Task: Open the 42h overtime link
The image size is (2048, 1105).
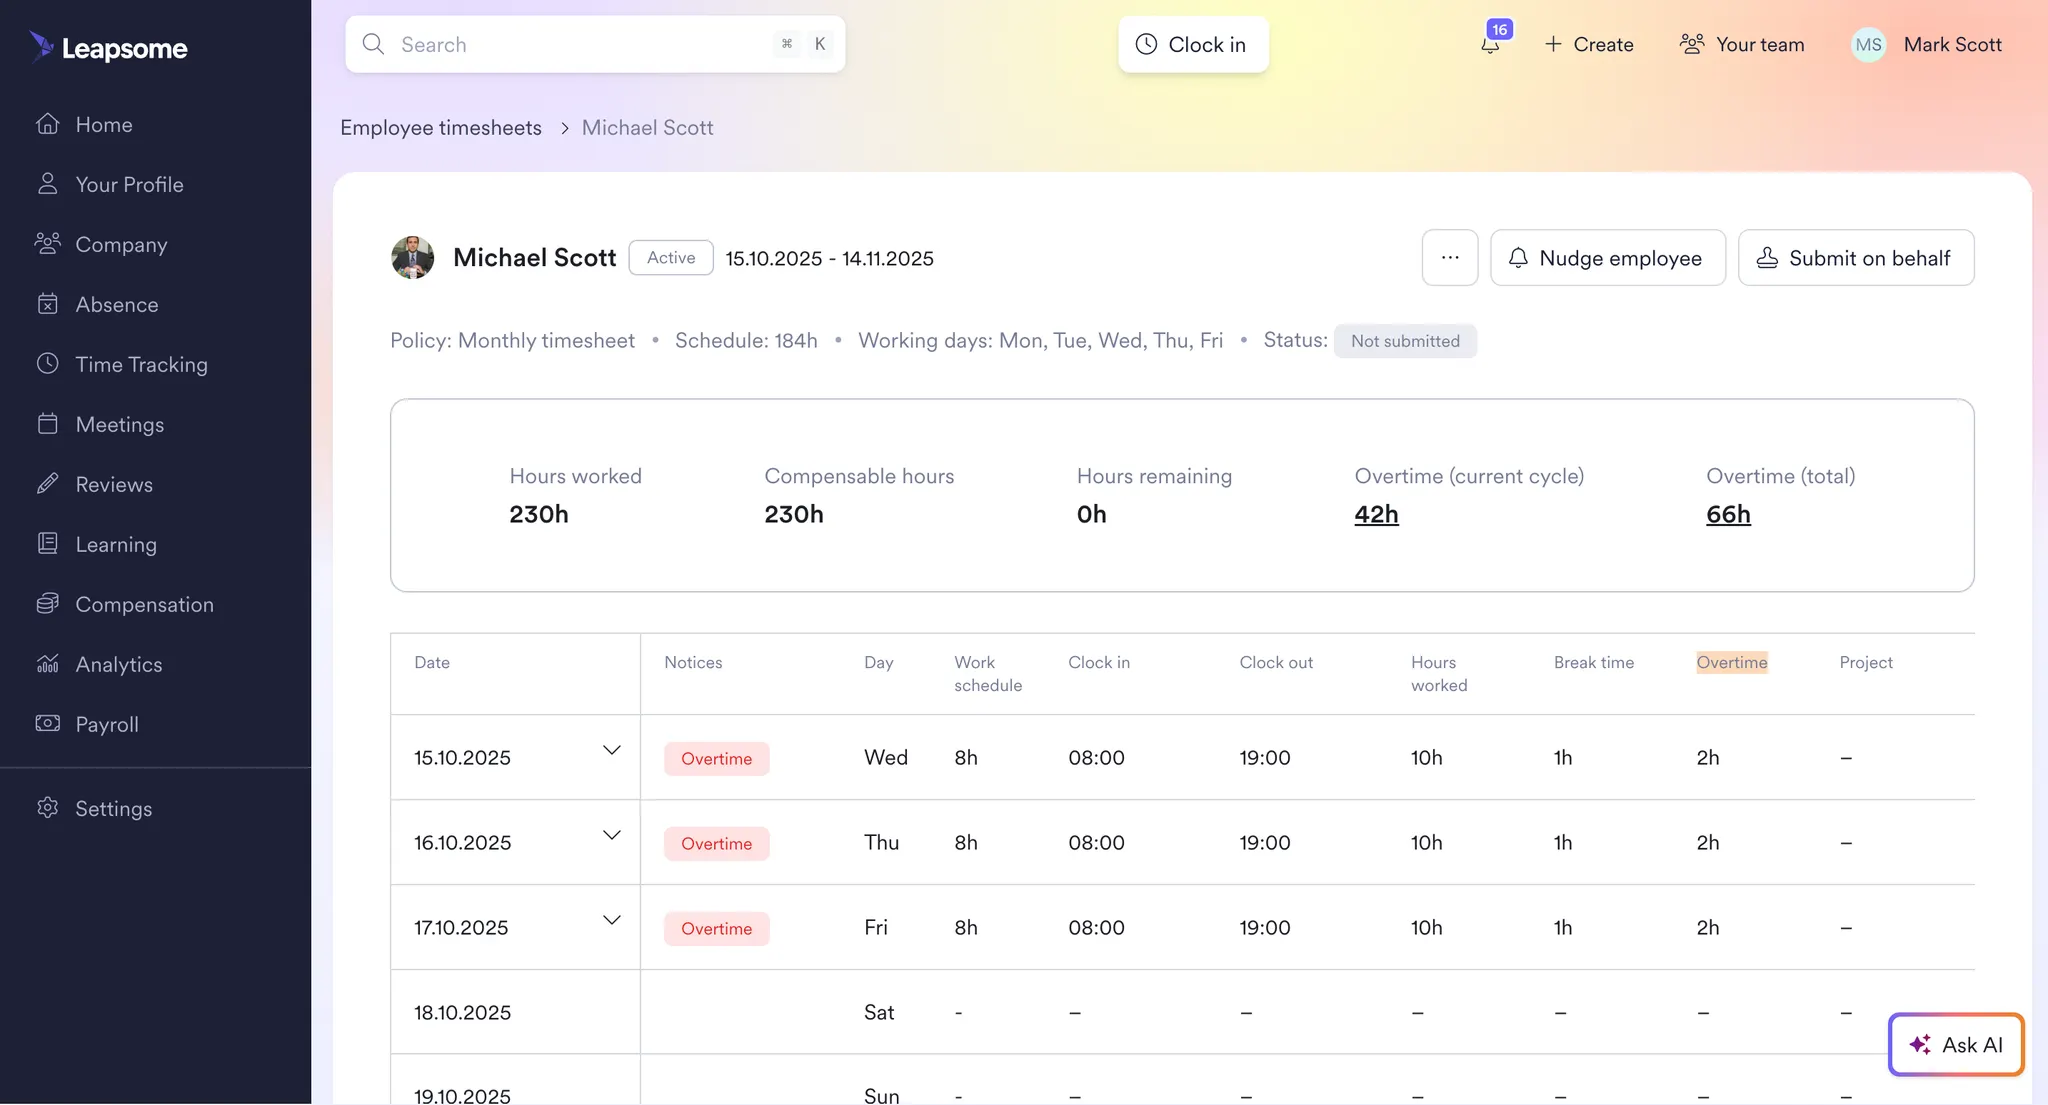Action: (1377, 514)
